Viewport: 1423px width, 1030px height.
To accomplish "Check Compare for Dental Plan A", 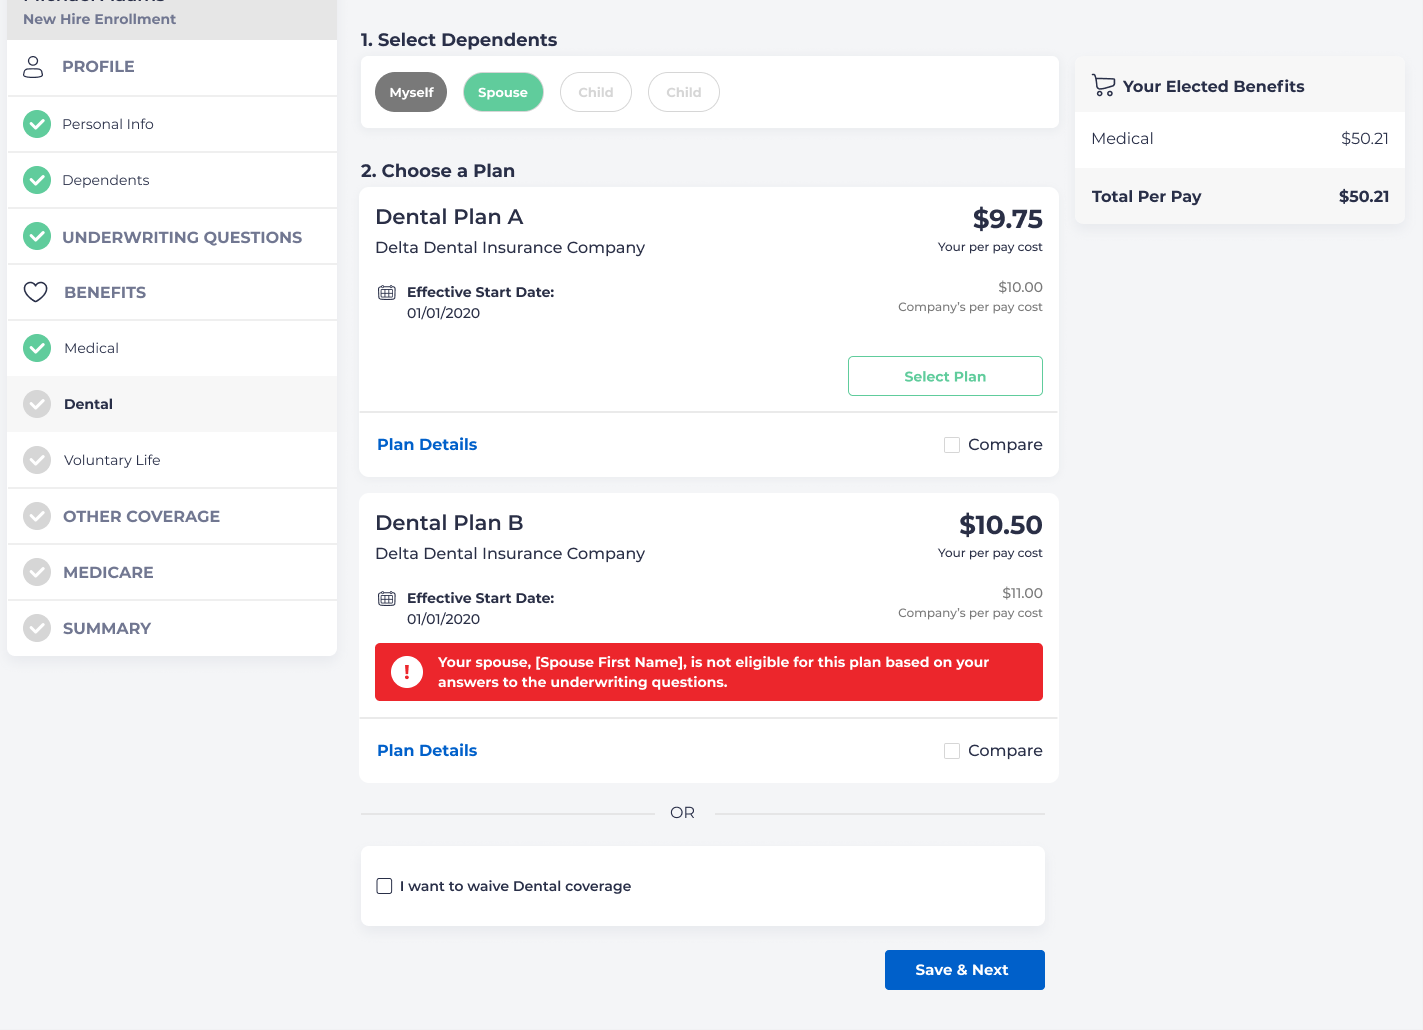I will 952,445.
